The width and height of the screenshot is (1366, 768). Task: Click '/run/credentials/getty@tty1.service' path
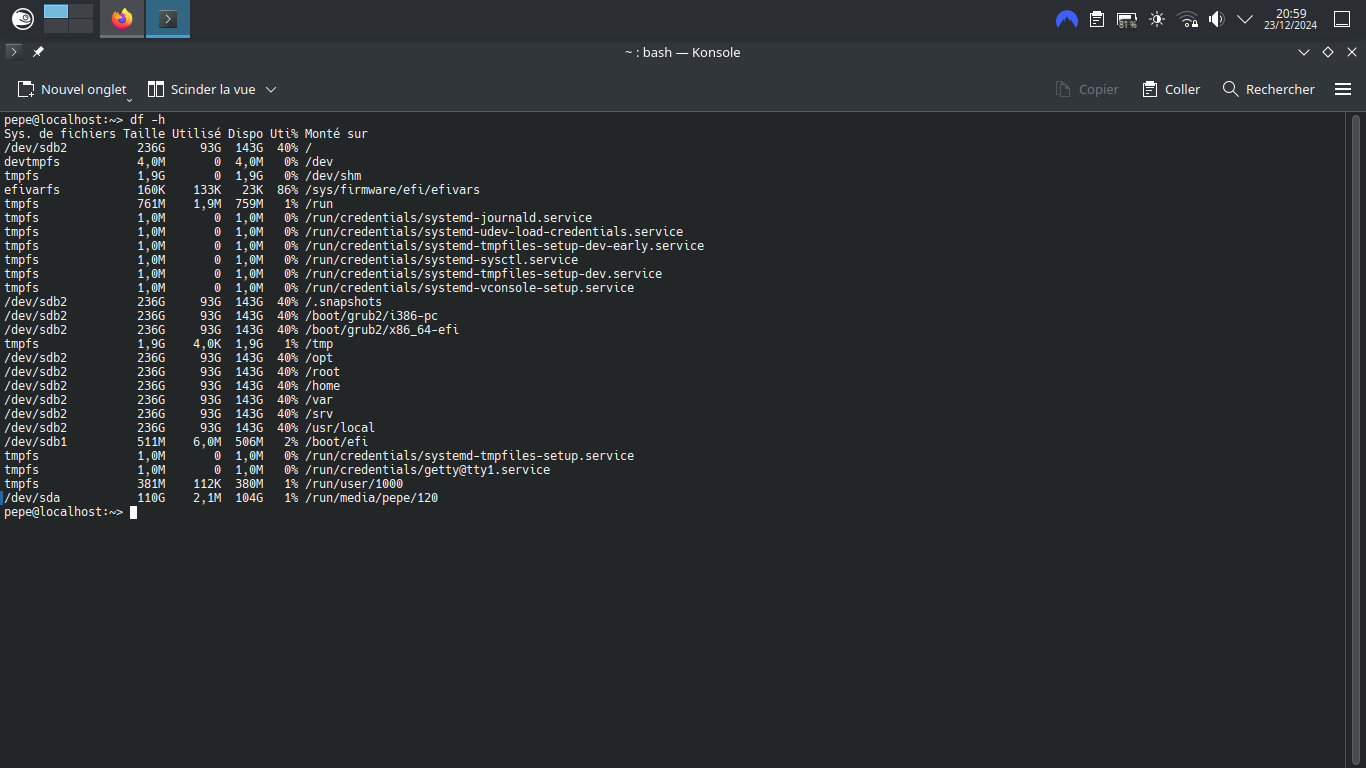(427, 470)
